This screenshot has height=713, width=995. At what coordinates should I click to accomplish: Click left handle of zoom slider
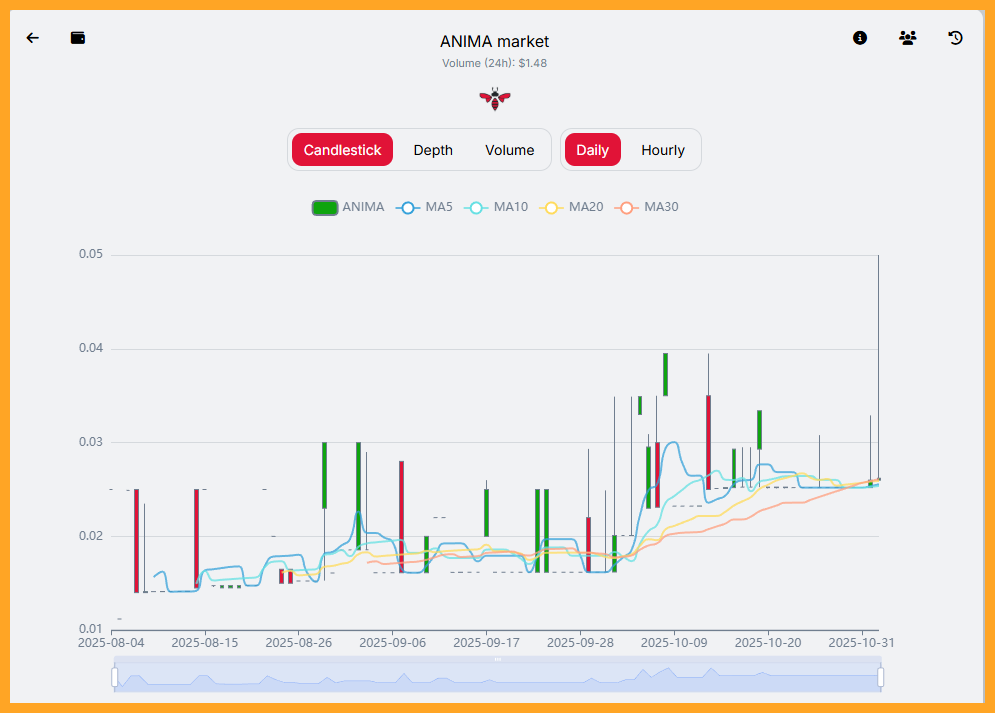pos(115,678)
